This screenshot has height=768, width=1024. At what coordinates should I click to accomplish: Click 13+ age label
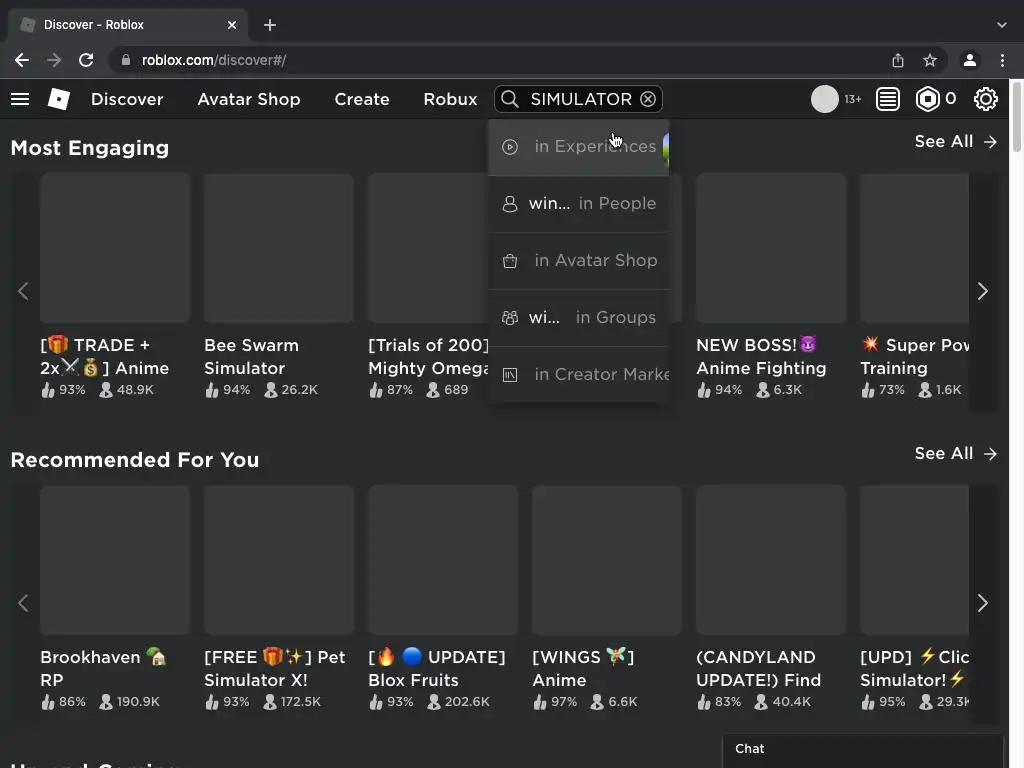pyautogui.click(x=852, y=99)
